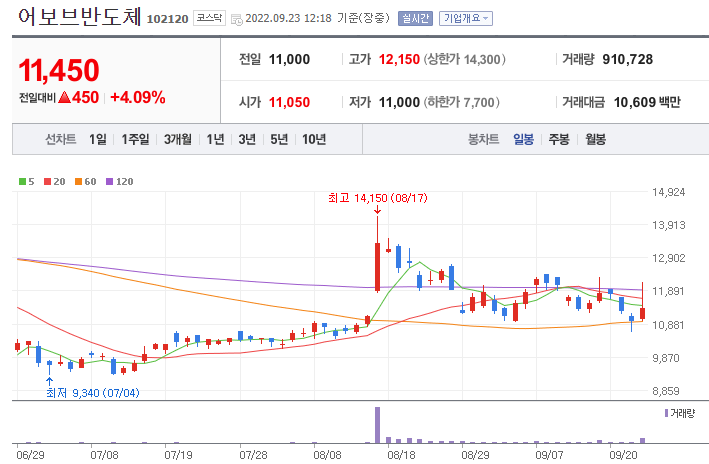Click the 전일 value 11,000
The height and width of the screenshot is (464, 709).
pos(289,59)
